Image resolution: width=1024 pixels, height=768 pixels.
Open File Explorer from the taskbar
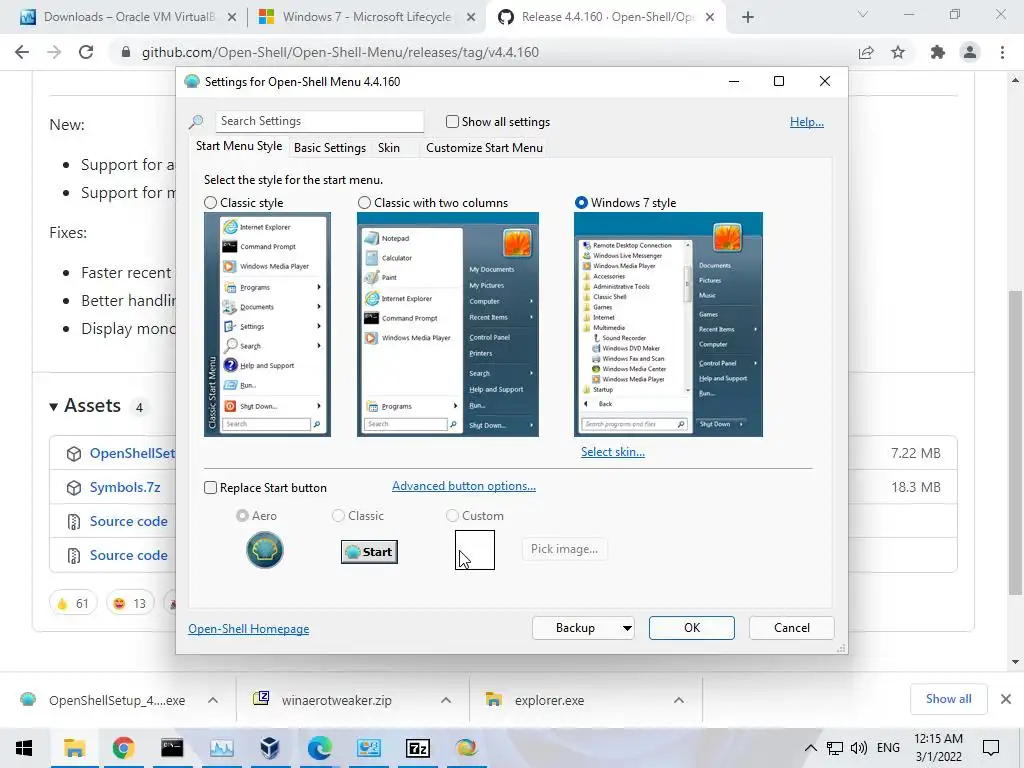[74, 748]
